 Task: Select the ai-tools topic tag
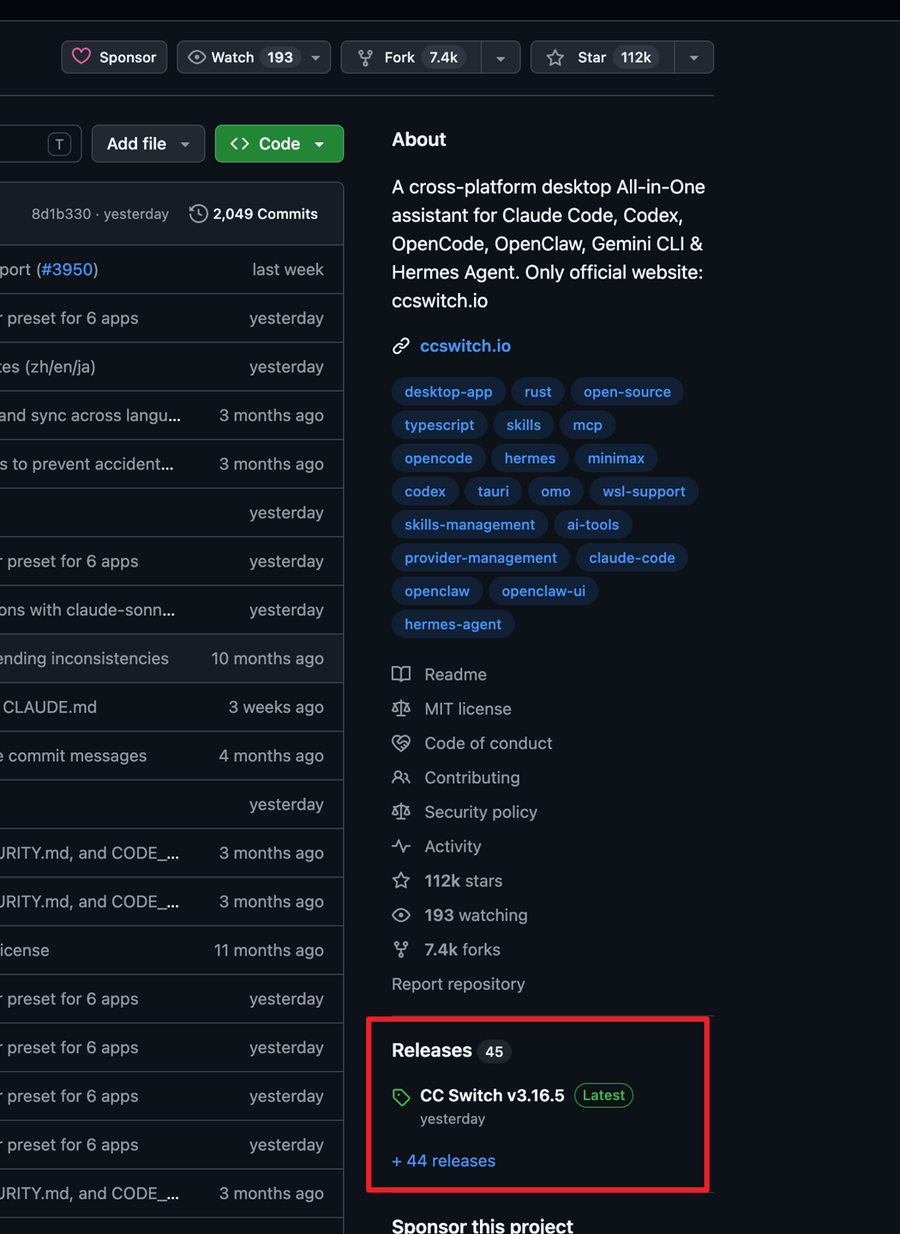tap(593, 524)
